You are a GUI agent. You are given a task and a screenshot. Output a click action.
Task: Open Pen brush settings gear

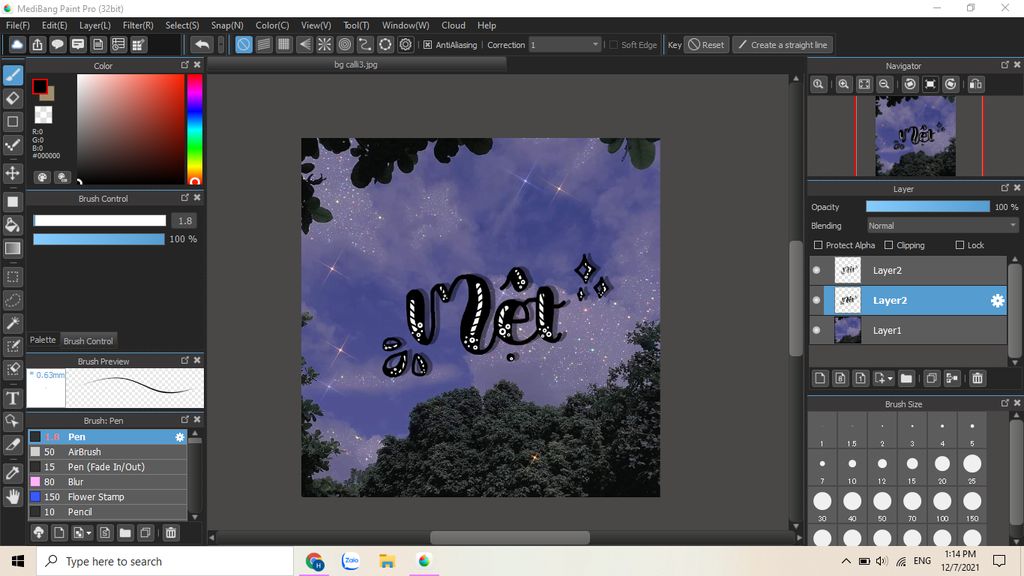point(180,437)
